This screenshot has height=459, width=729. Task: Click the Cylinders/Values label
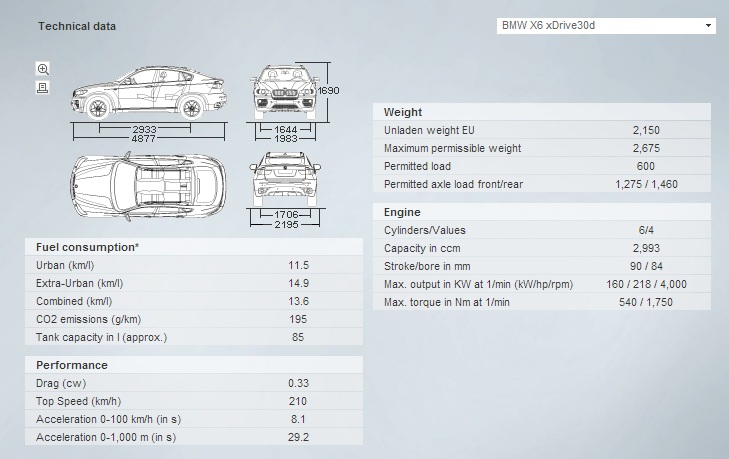coord(424,230)
